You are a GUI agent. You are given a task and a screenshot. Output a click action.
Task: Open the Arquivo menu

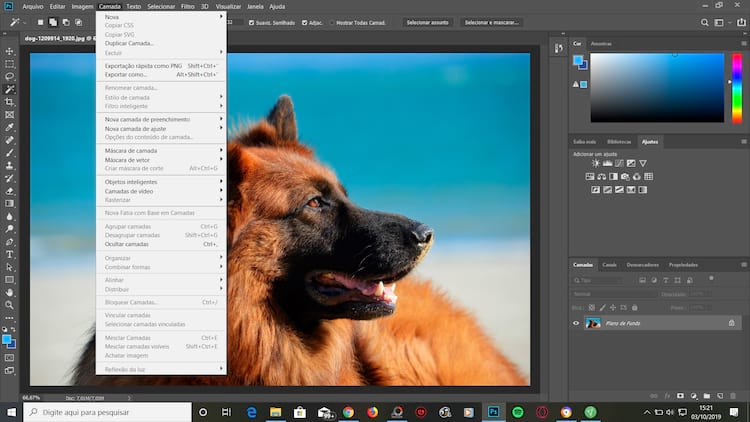[x=33, y=7]
